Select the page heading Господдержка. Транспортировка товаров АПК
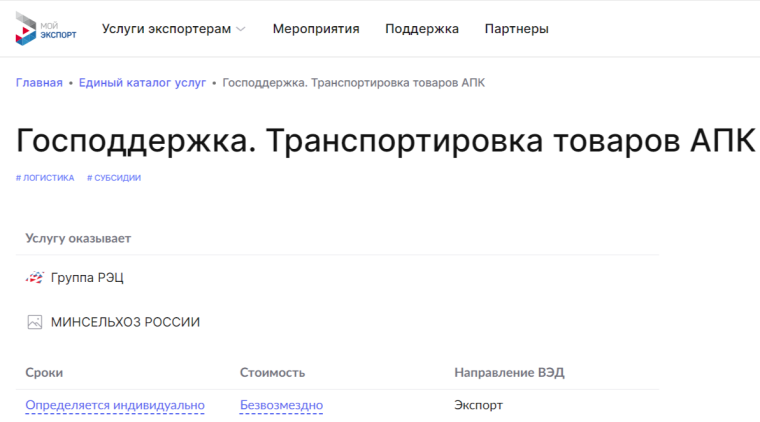760x422 pixels. pyautogui.click(x=386, y=141)
